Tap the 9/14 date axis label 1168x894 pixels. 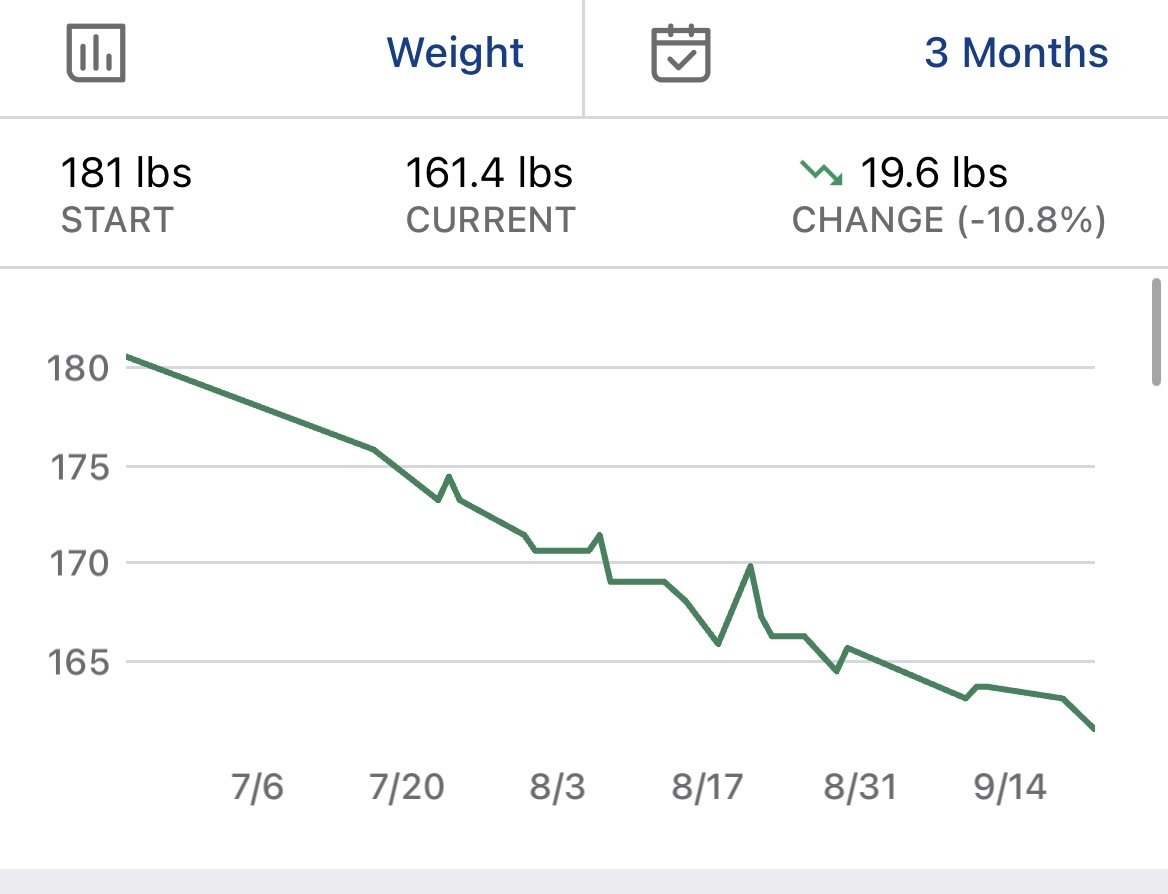pos(1010,787)
